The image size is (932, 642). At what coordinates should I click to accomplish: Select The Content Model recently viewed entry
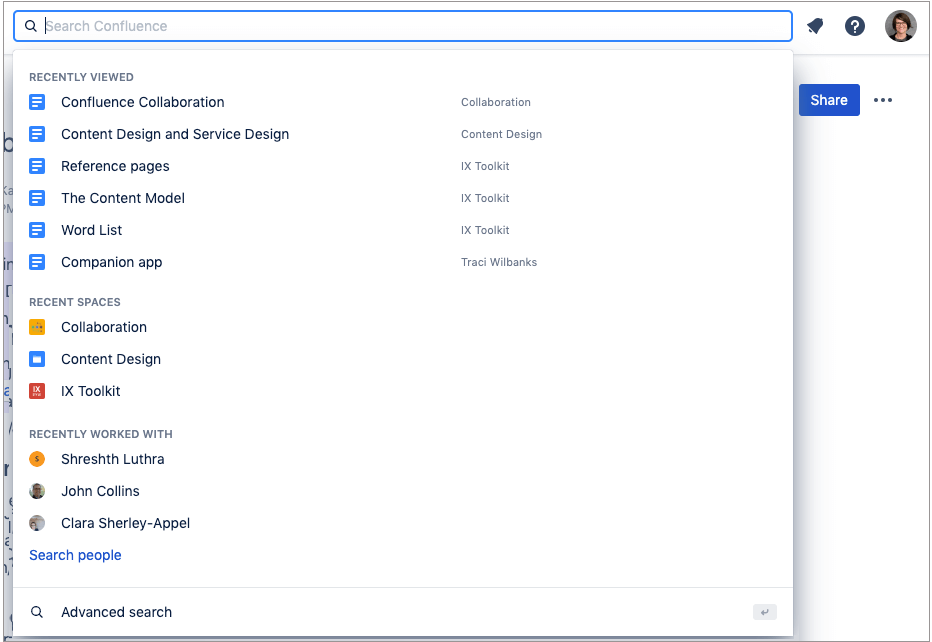(x=122, y=197)
